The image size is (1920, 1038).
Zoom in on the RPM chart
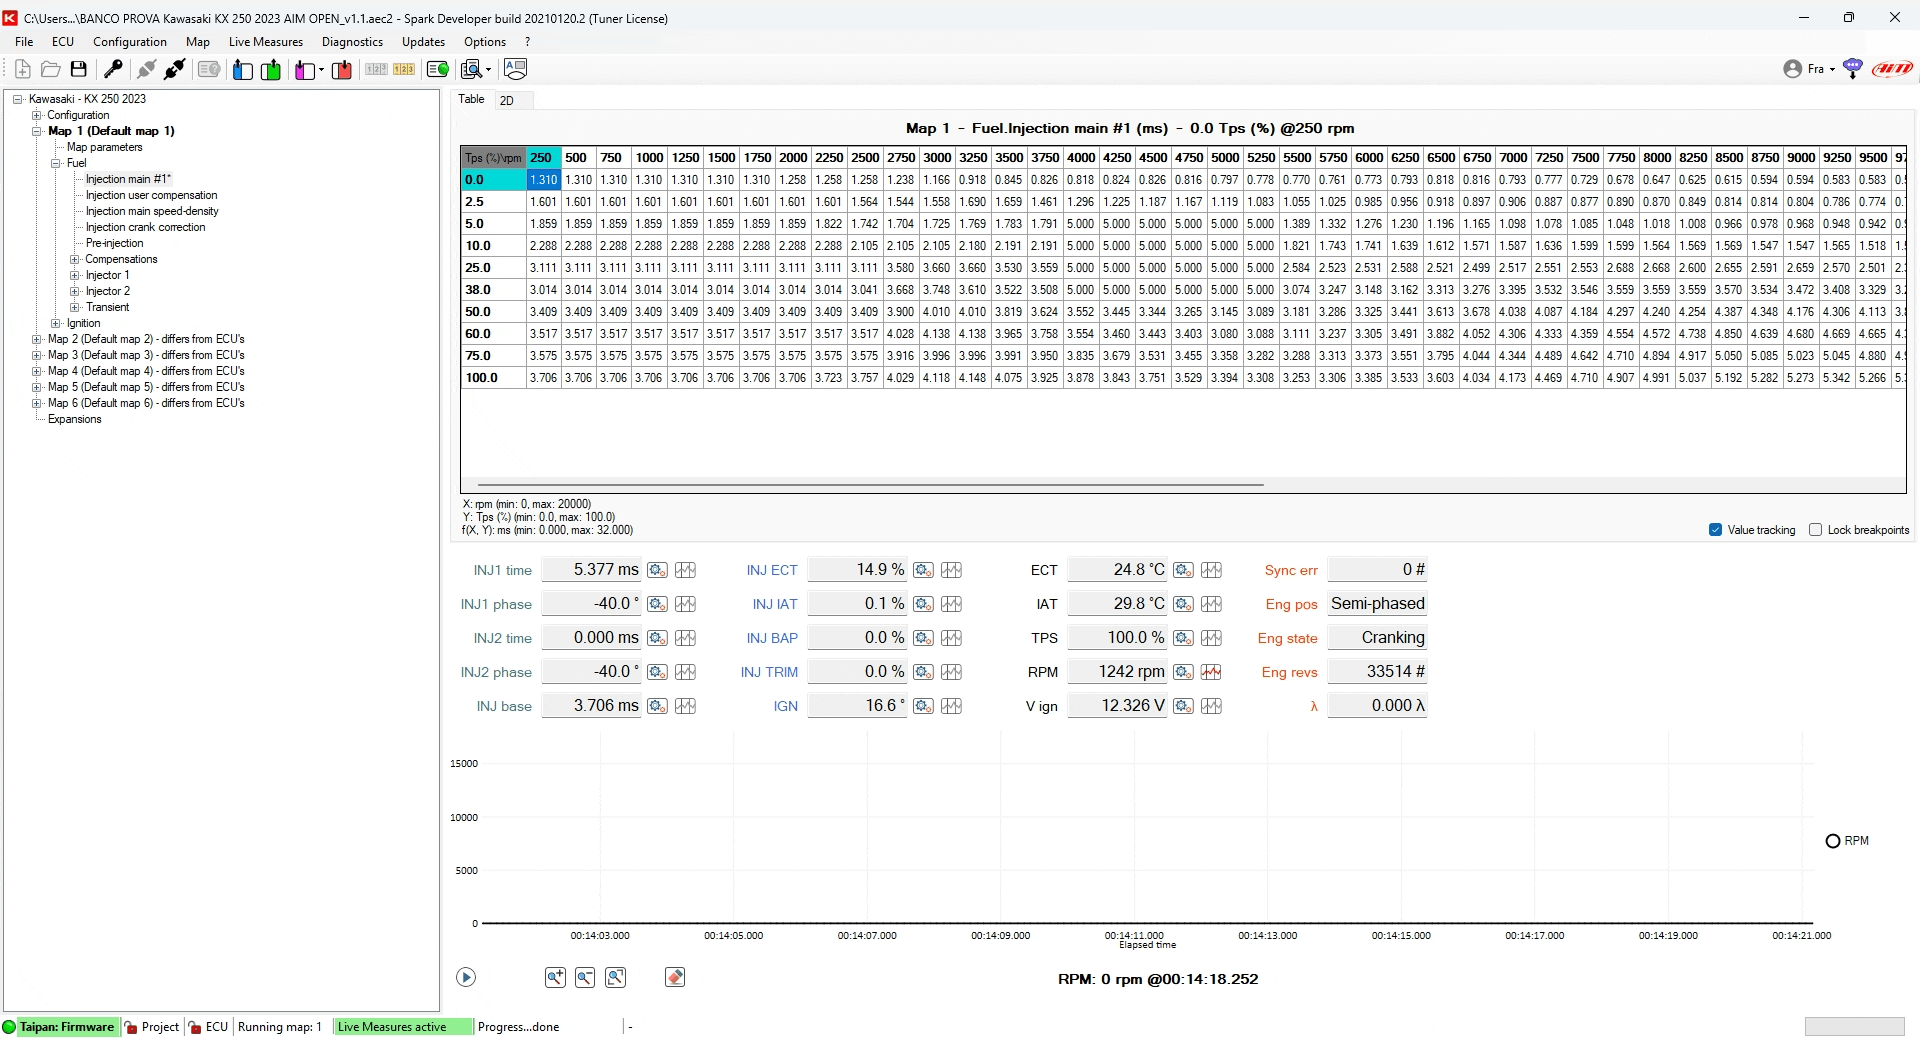pos(555,977)
